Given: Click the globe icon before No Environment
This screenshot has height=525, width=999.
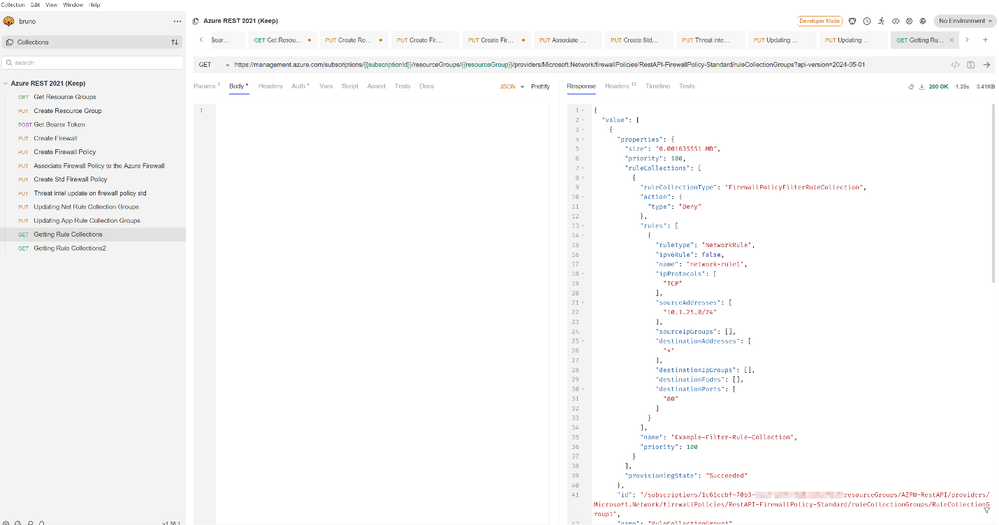Looking at the screenshot, I should (923, 21).
